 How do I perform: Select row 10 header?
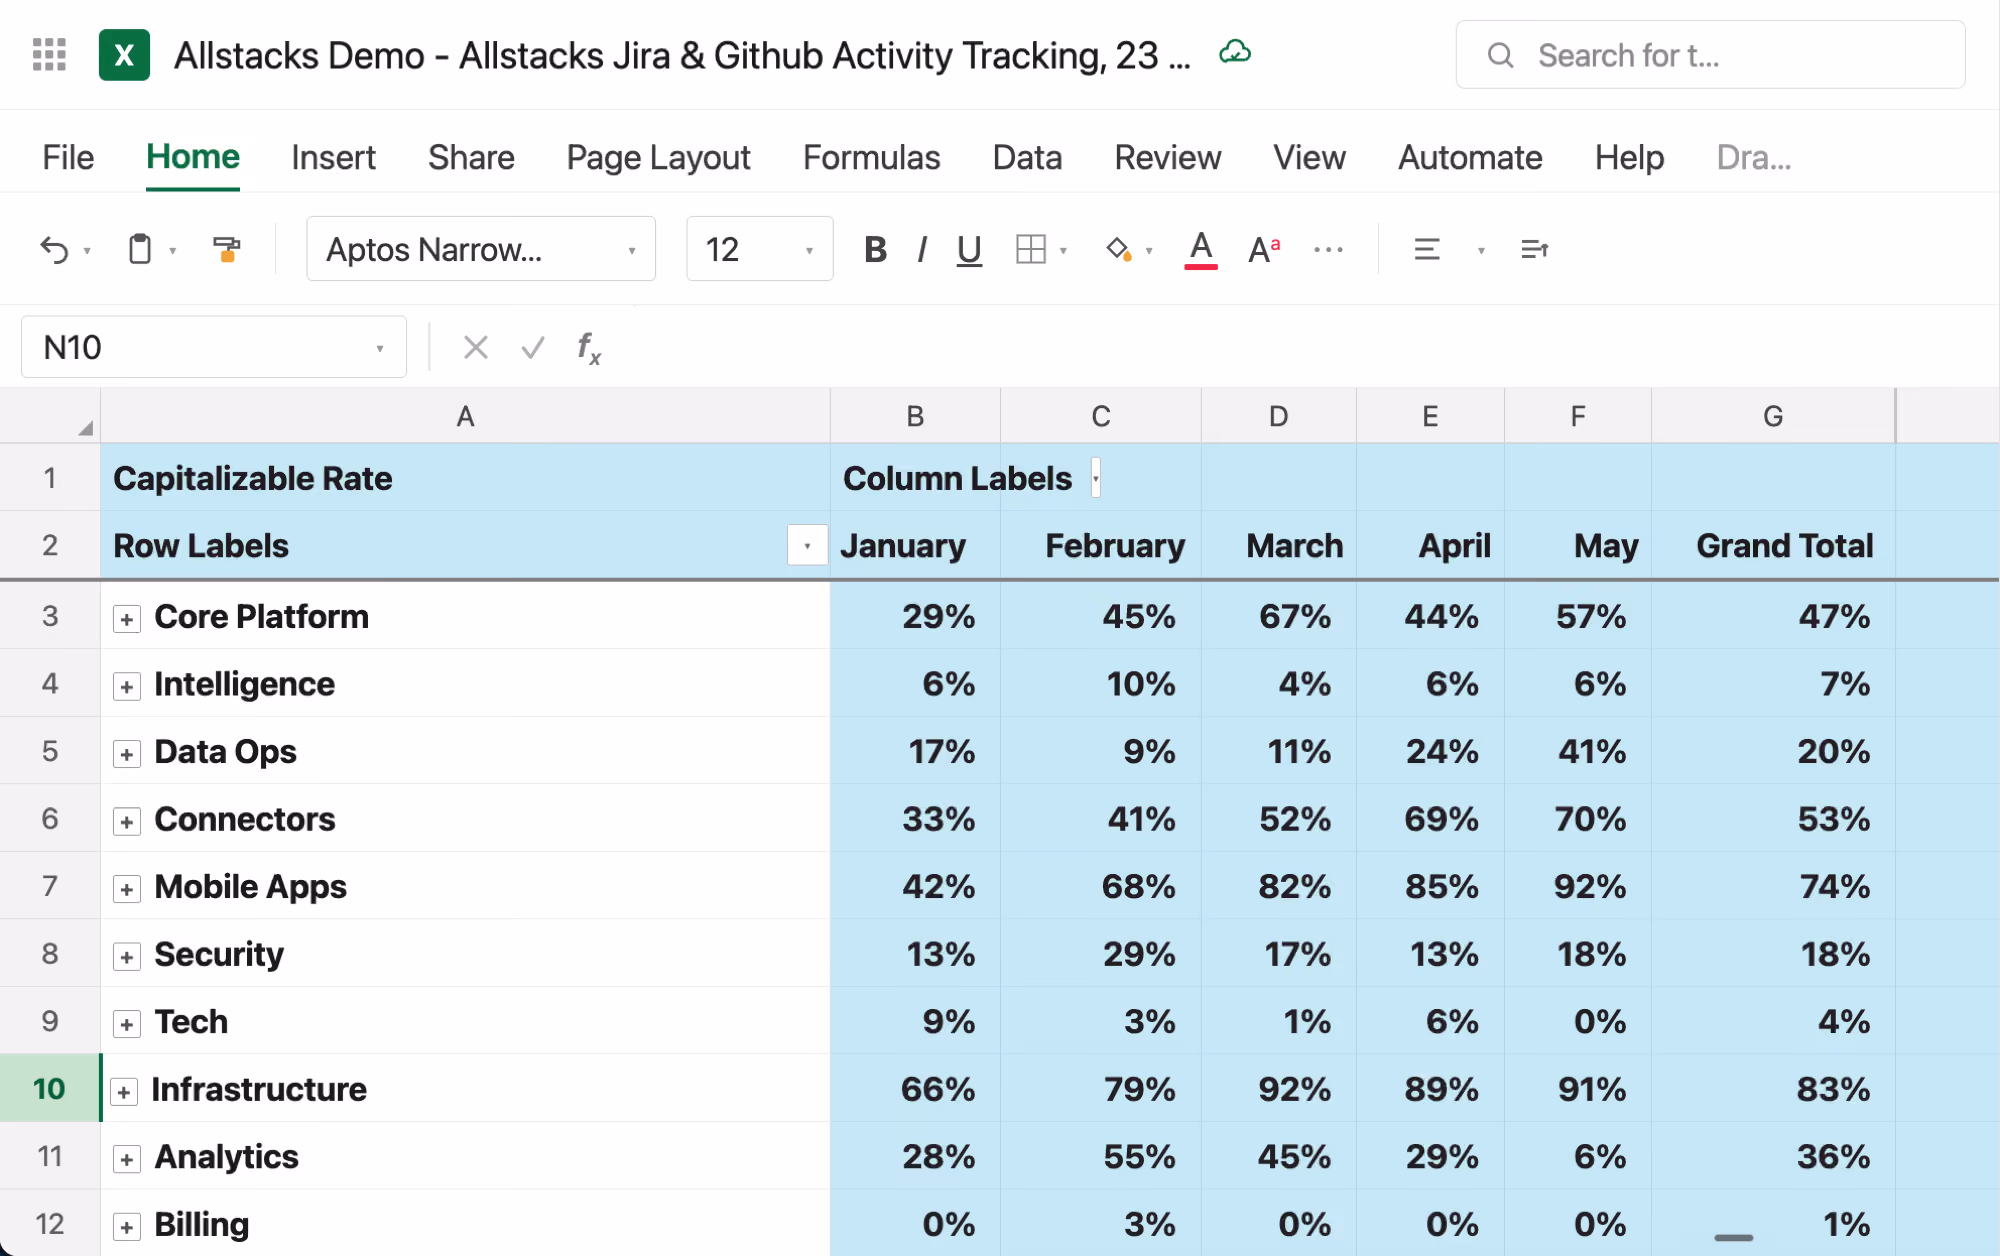pyautogui.click(x=49, y=1088)
